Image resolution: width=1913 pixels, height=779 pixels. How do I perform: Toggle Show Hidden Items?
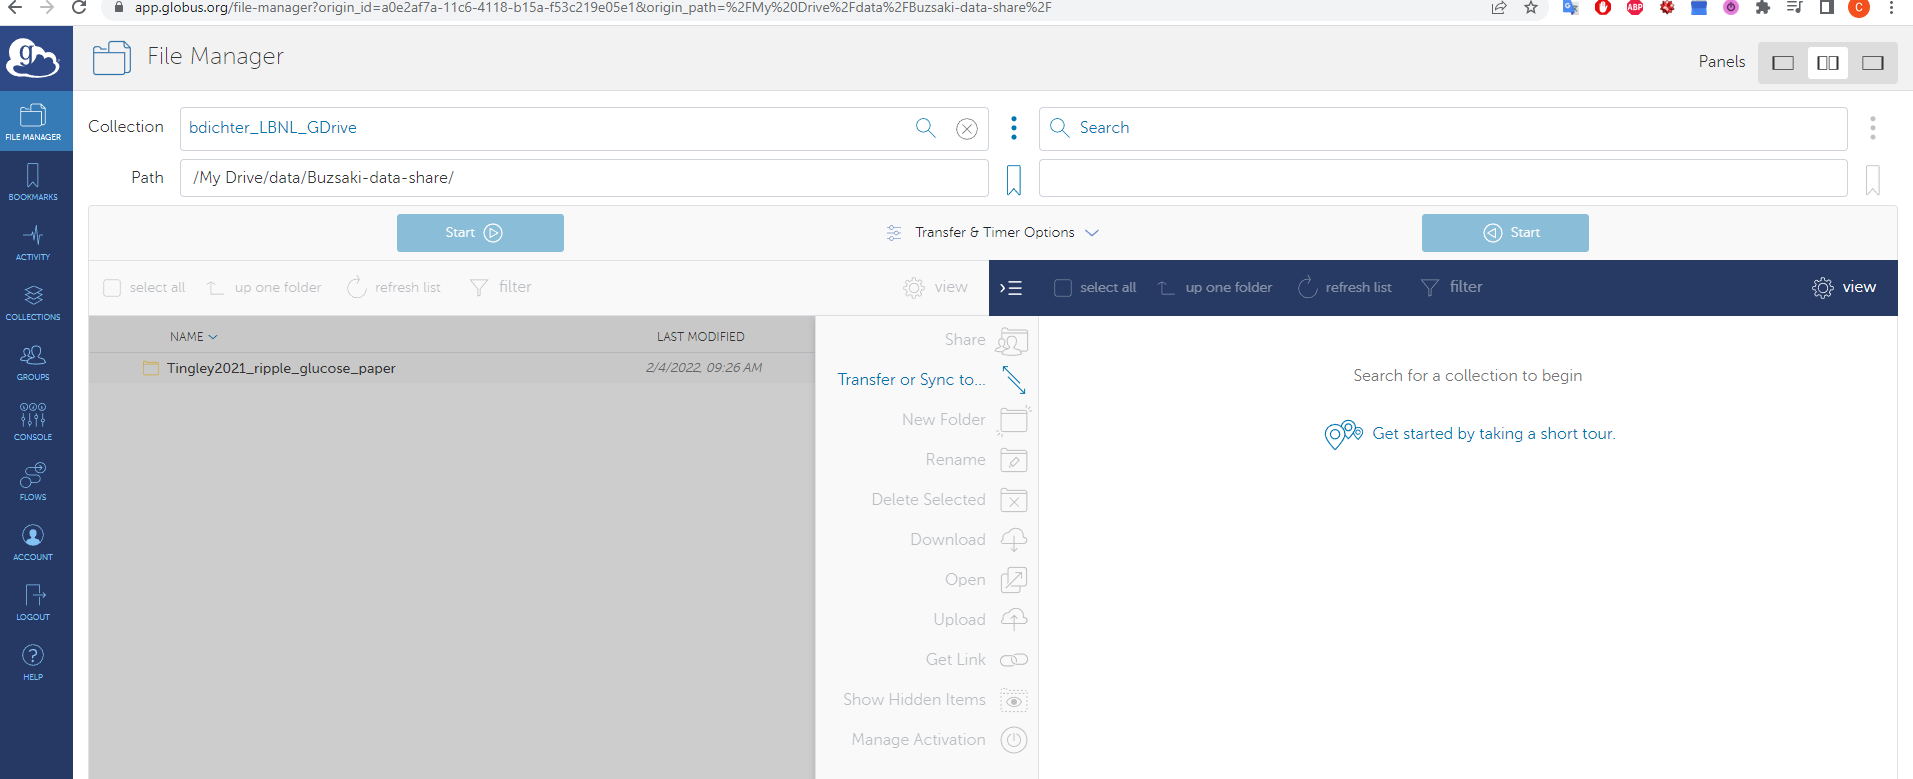(x=935, y=701)
